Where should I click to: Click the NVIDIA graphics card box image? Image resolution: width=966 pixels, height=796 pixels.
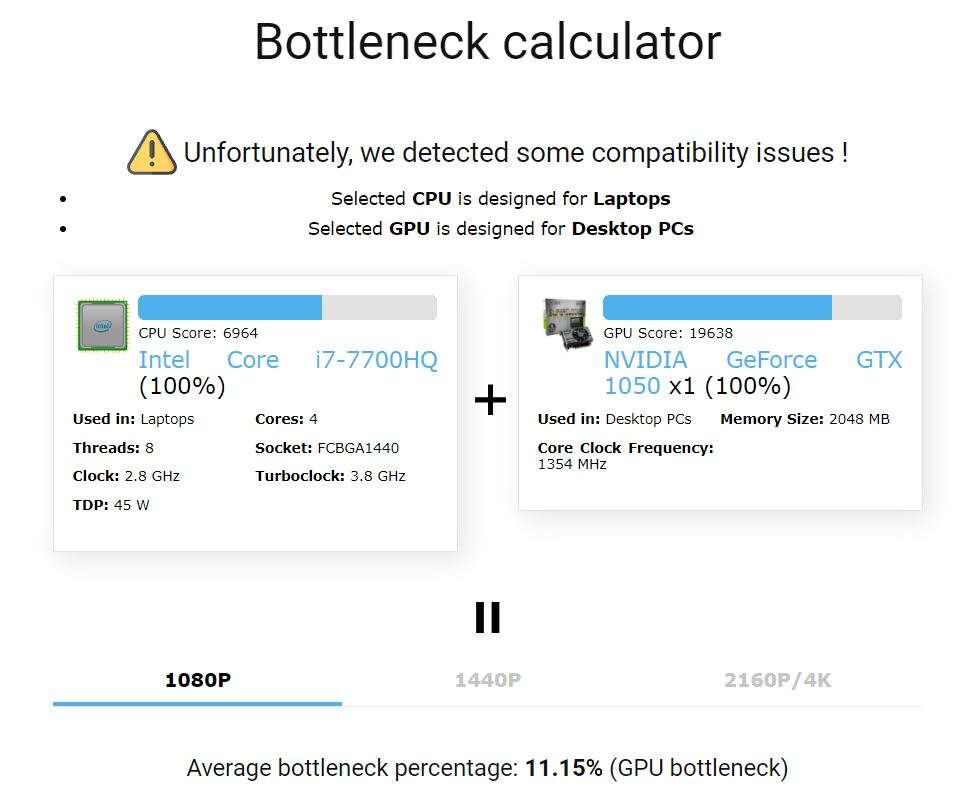567,323
